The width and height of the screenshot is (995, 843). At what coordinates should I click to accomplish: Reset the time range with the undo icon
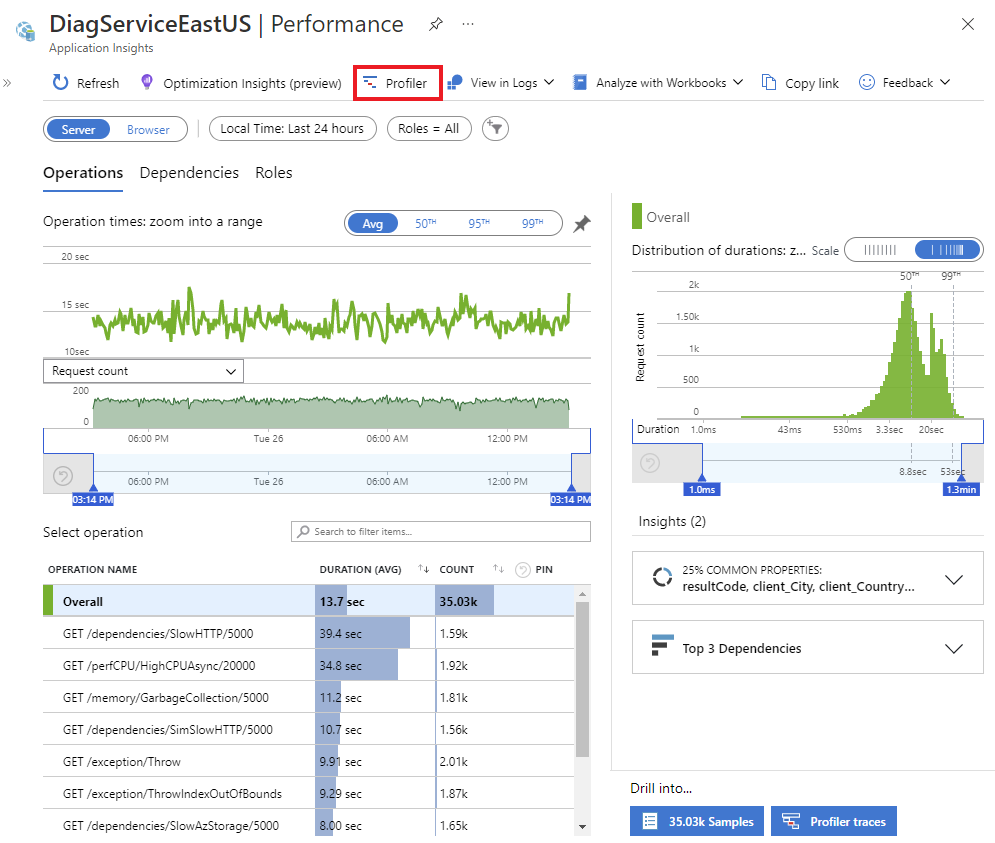tap(63, 475)
